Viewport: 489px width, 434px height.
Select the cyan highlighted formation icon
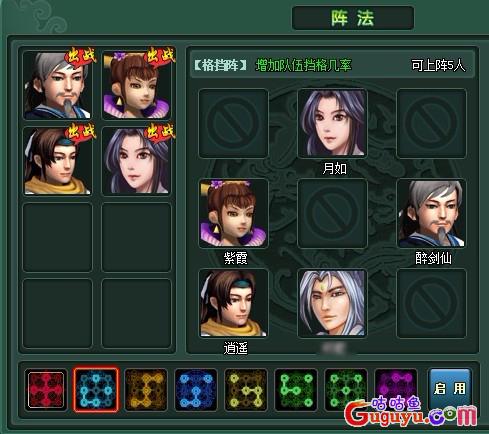(x=96, y=390)
